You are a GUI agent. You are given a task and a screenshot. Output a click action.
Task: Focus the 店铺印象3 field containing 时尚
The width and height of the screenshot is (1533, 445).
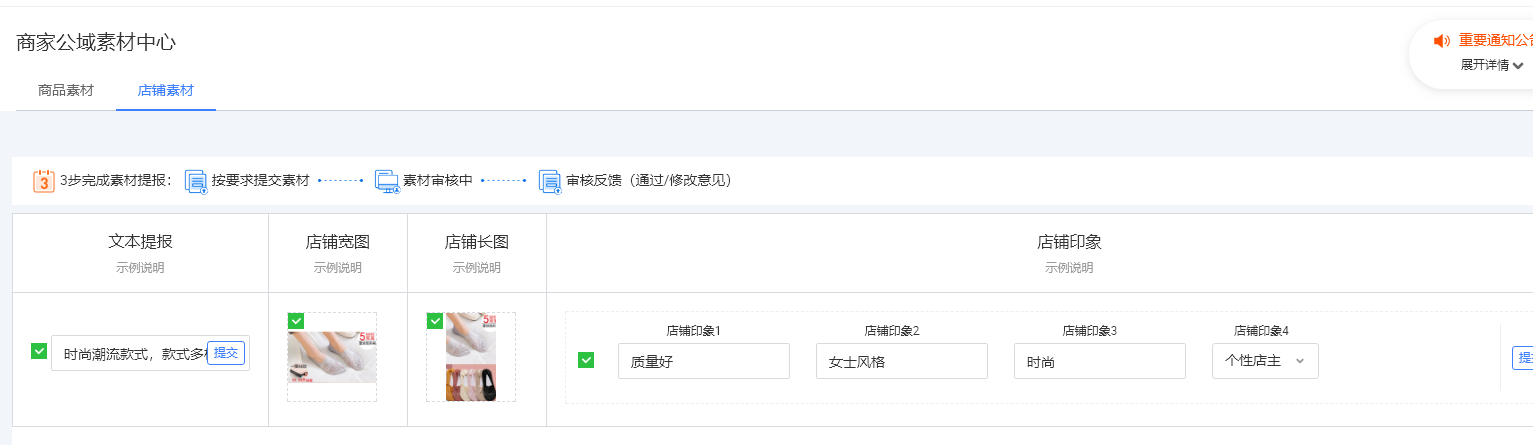pos(1099,361)
